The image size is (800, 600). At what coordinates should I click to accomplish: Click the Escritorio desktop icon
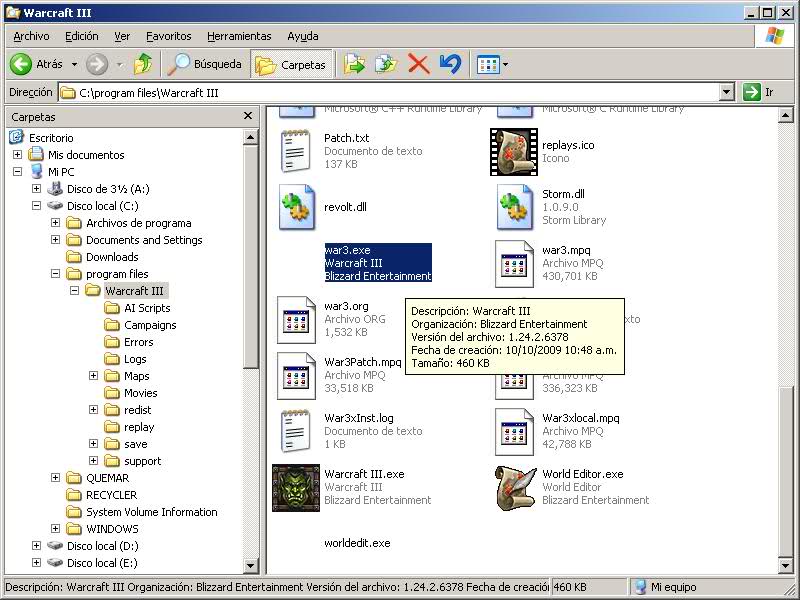tap(16, 137)
